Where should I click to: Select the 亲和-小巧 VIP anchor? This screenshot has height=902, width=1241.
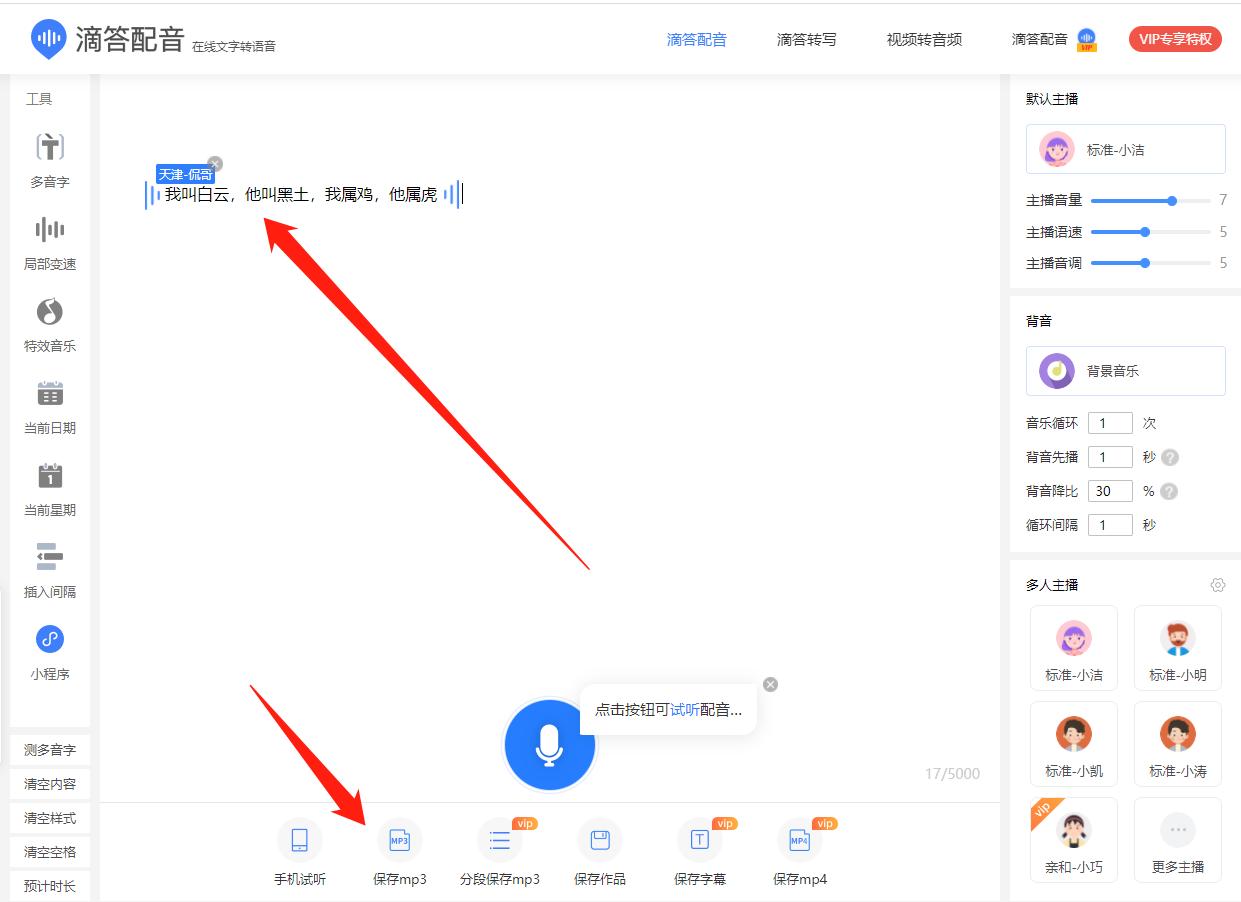click(1074, 840)
